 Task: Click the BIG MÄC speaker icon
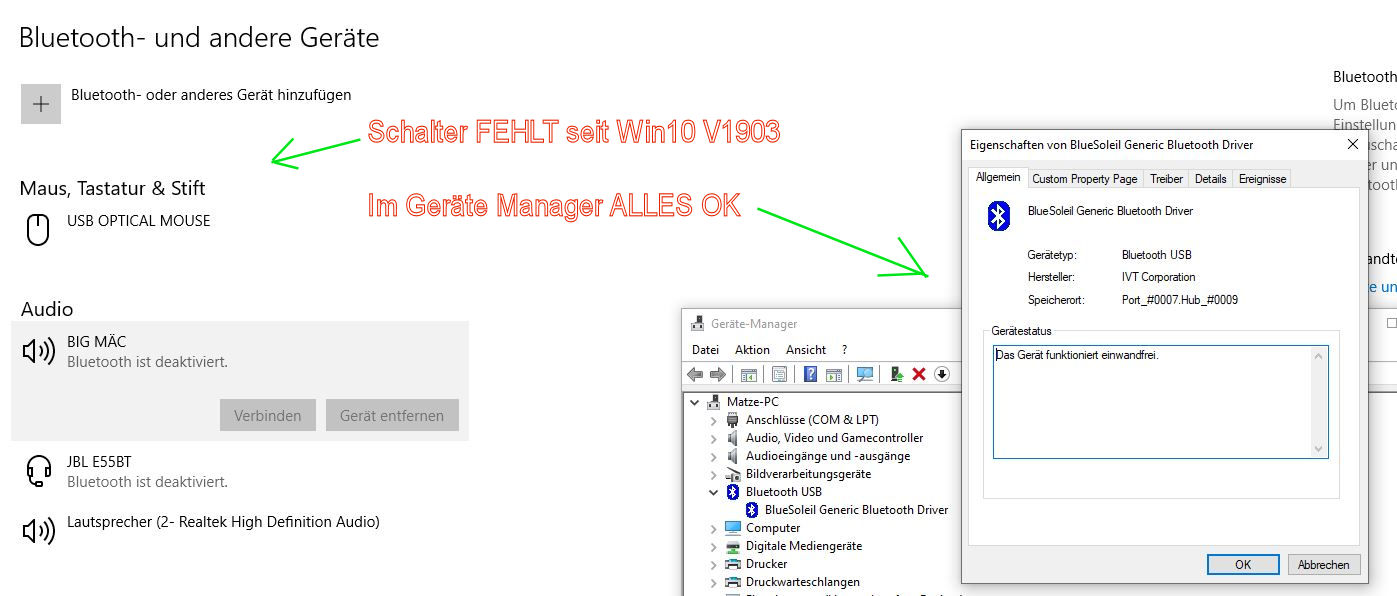tap(38, 351)
